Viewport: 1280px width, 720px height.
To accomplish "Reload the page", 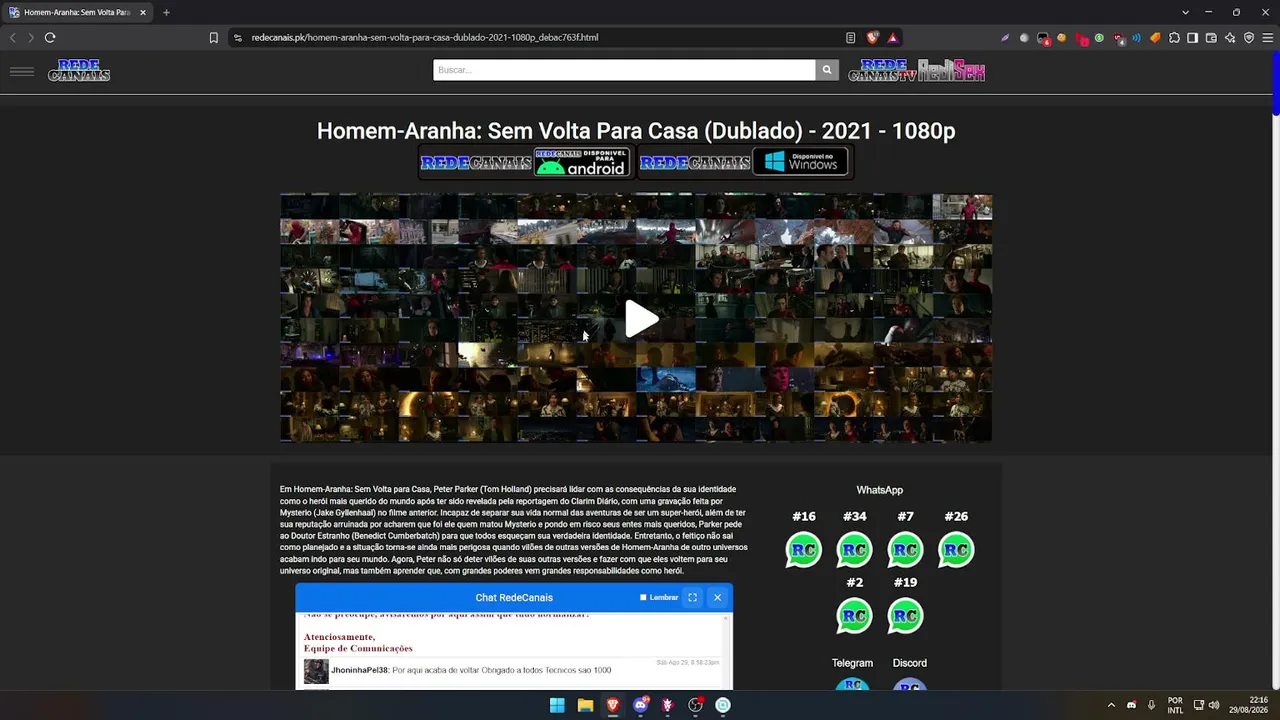I will point(50,38).
